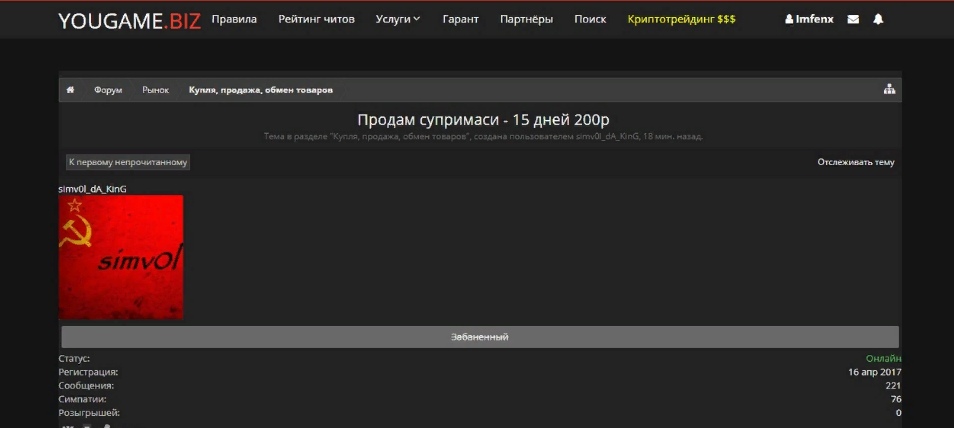Viewport: 954px width, 428px height.
Task: Open the YOUGAME.BIZ logo home link
Action: pyautogui.click(x=130, y=21)
